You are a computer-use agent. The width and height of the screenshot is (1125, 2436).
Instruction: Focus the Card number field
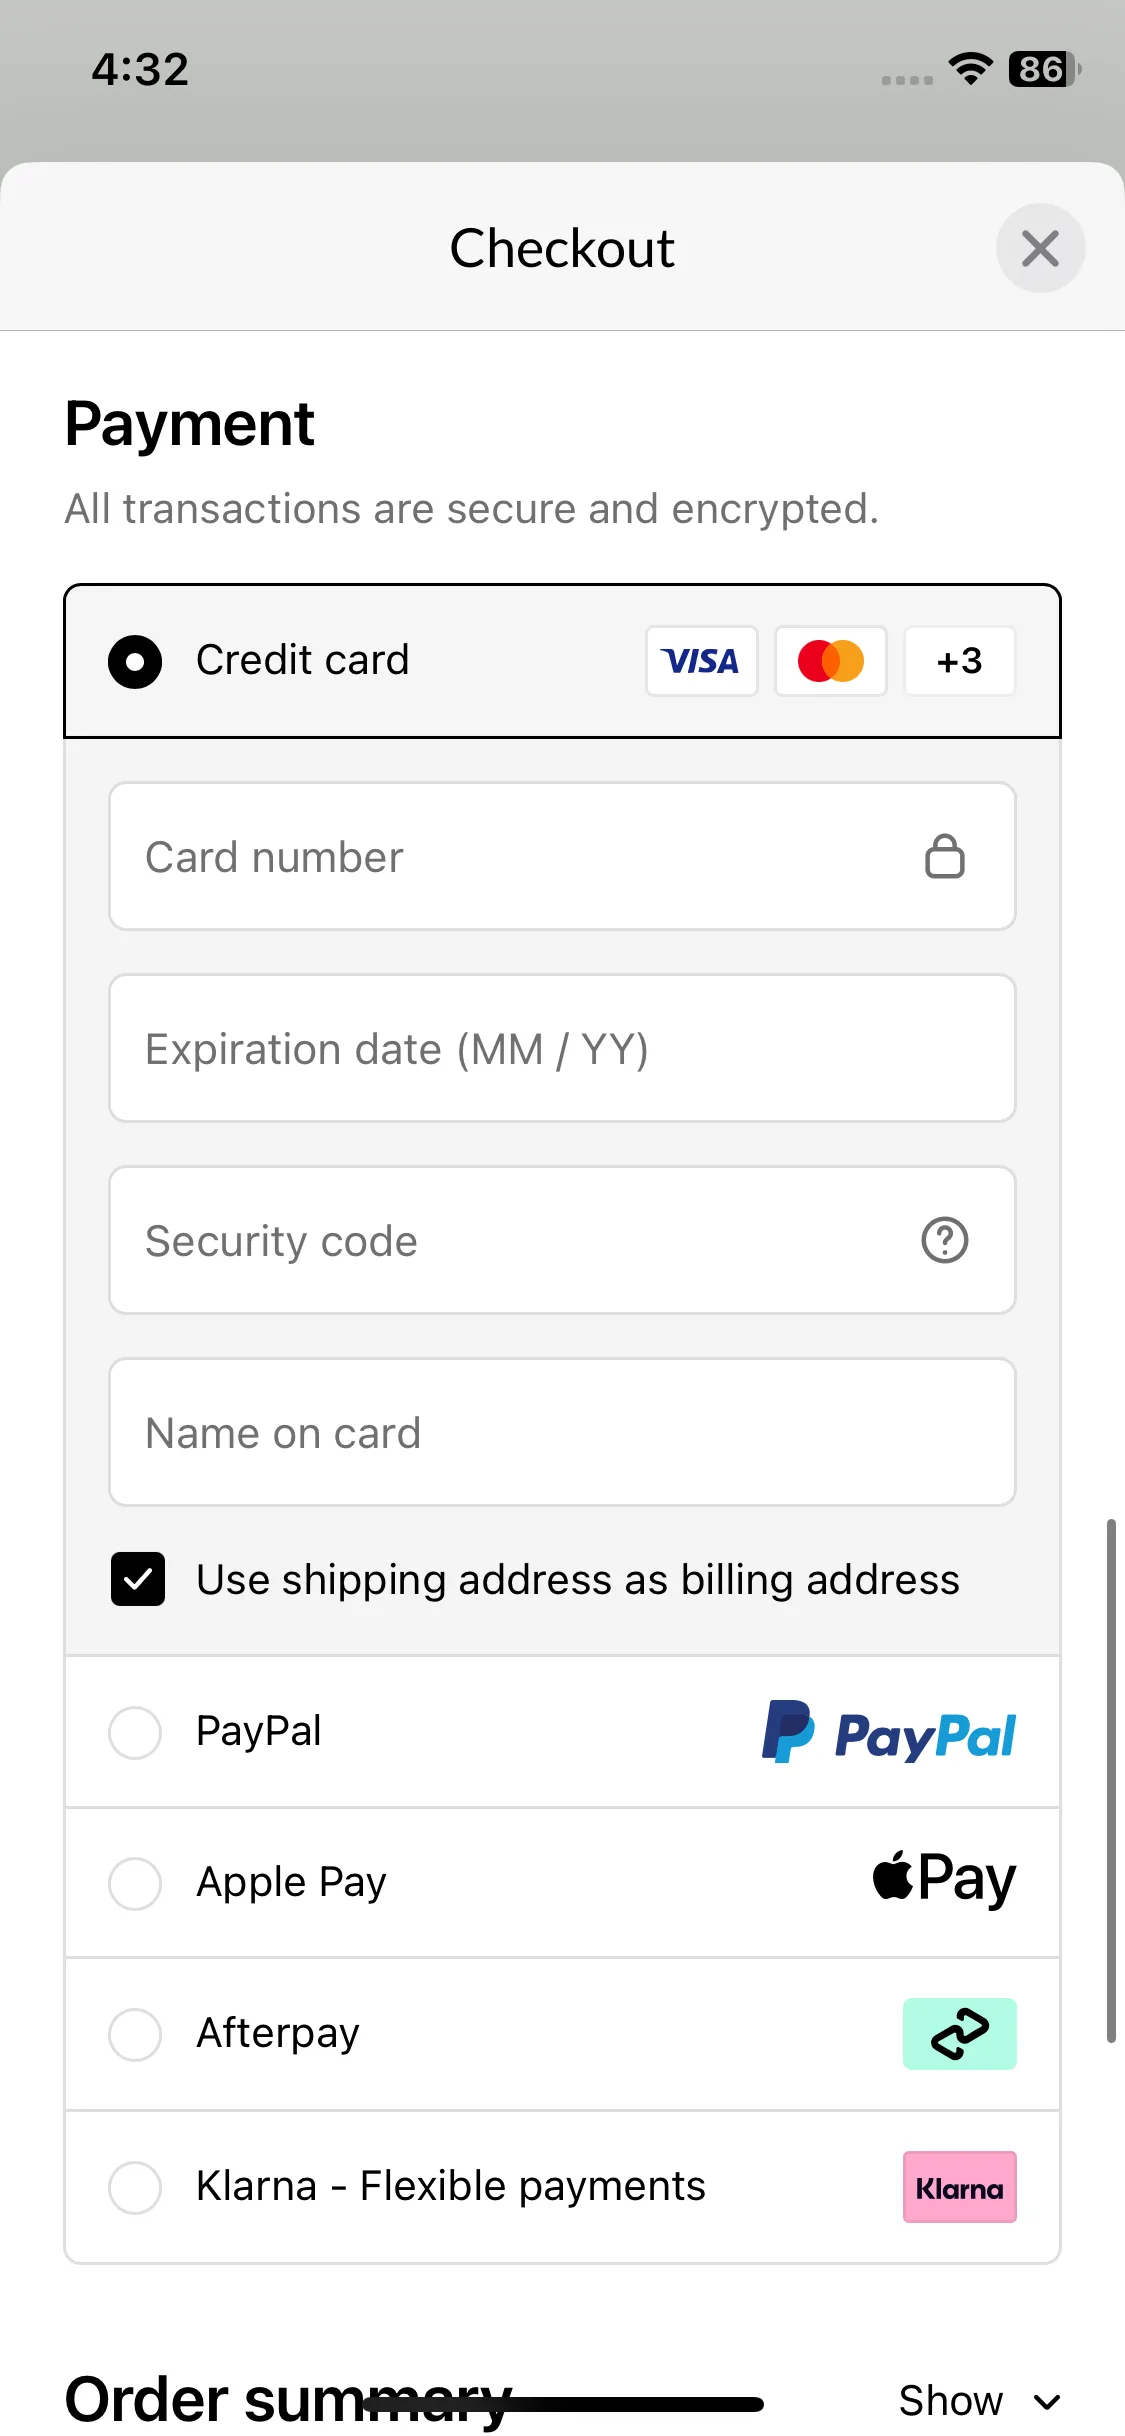[x=563, y=856]
